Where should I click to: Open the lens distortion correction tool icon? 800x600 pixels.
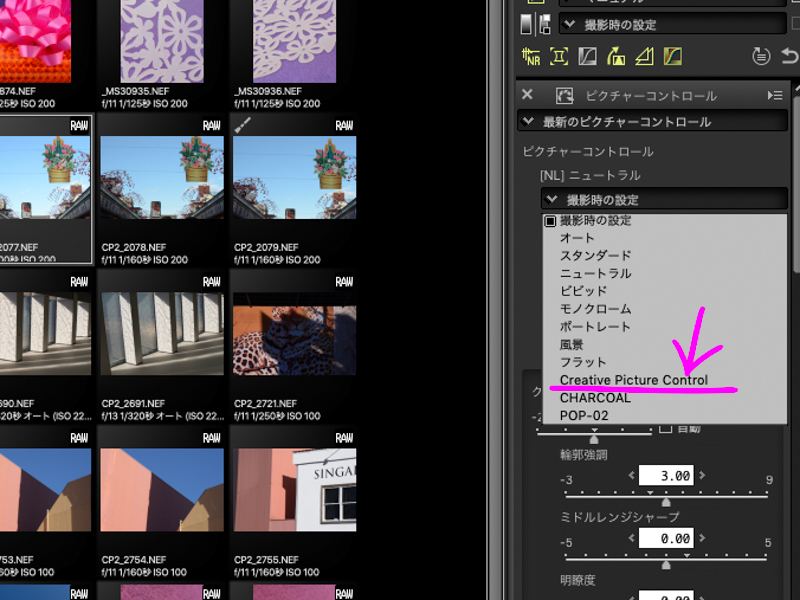(559, 56)
